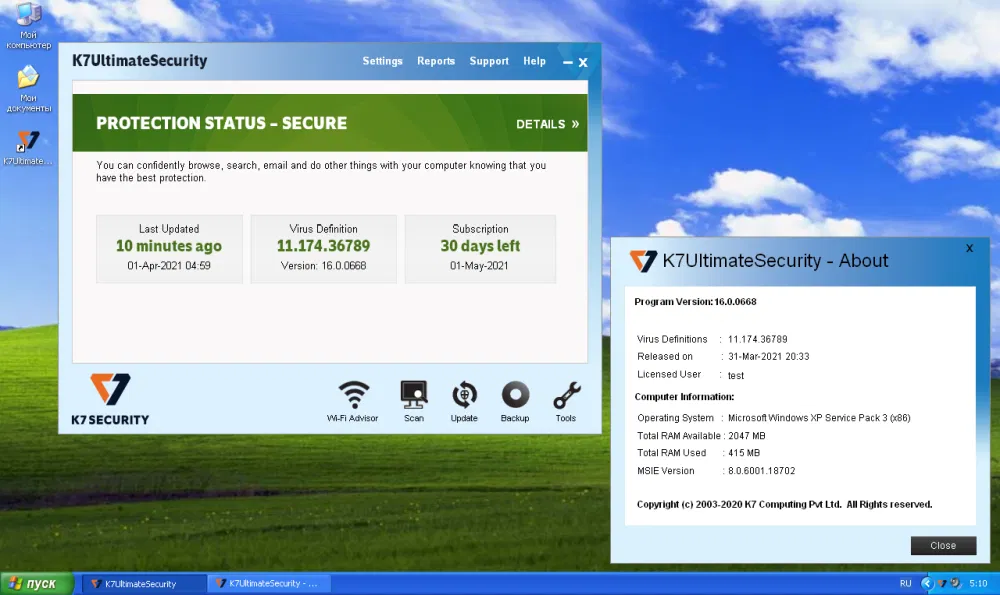This screenshot has height=595, width=1000.
Task: Click the K7 tray icon in taskbar
Action: coord(941,584)
